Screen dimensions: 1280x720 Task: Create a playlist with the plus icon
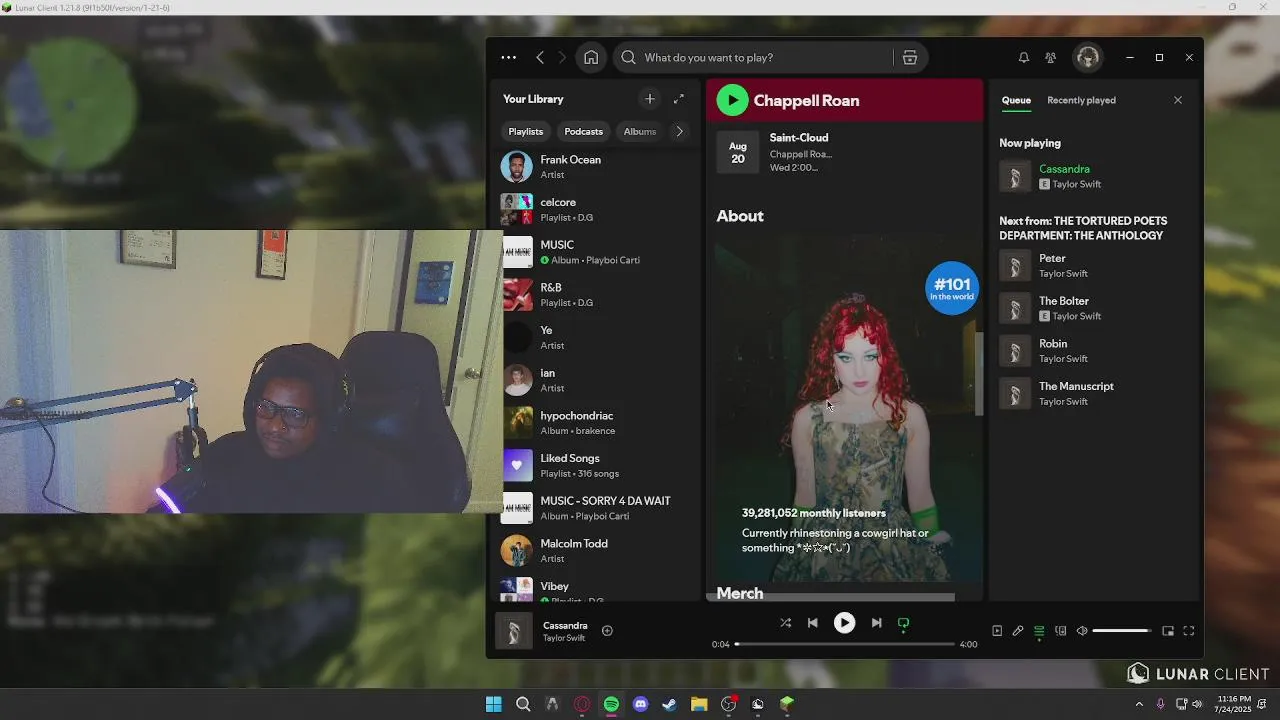tap(650, 98)
